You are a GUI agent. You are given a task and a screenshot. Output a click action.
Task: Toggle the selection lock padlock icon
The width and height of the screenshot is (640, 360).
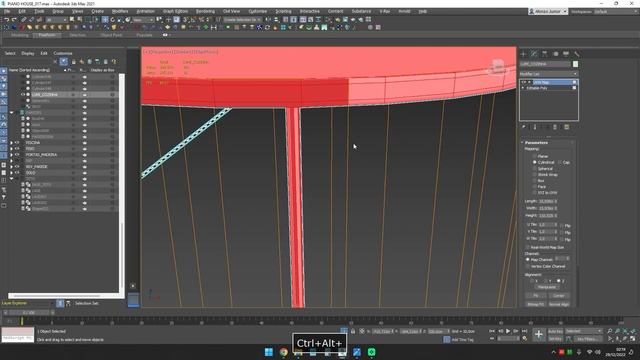pos(353,331)
